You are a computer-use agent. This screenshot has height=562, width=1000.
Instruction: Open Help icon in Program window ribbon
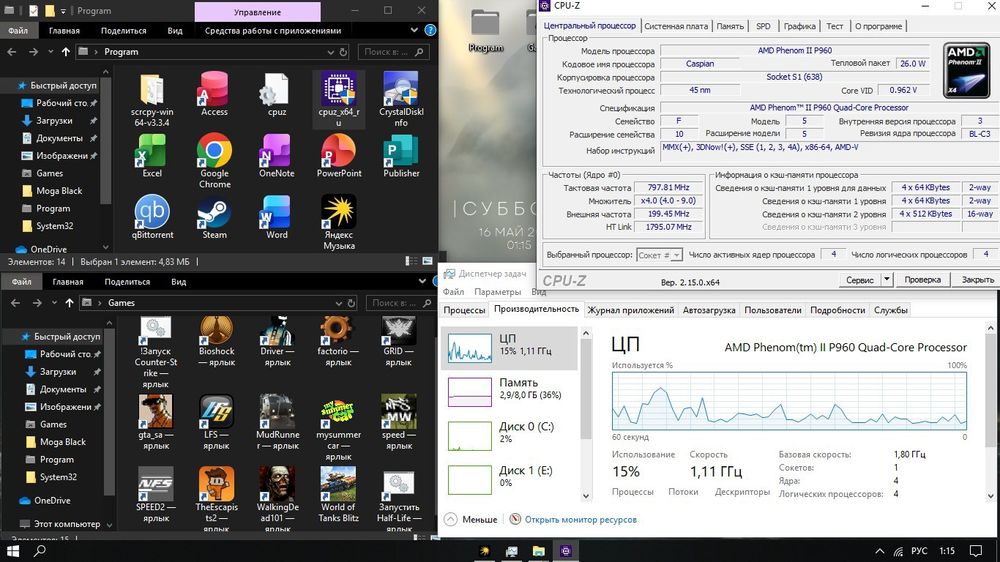point(430,30)
